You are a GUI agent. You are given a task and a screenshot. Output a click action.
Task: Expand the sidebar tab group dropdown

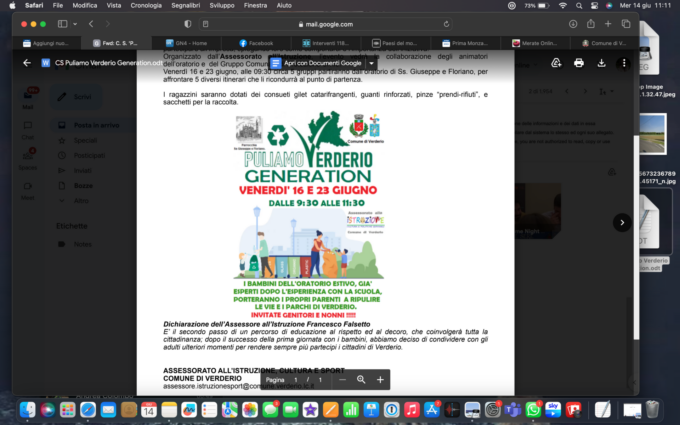point(75,24)
